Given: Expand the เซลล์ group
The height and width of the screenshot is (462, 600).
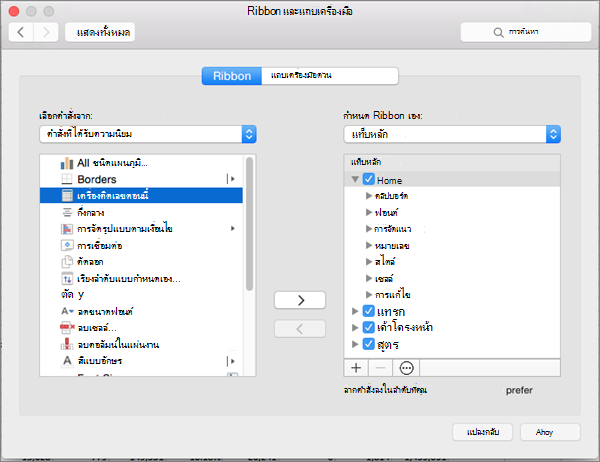Looking at the screenshot, I should pos(369,278).
